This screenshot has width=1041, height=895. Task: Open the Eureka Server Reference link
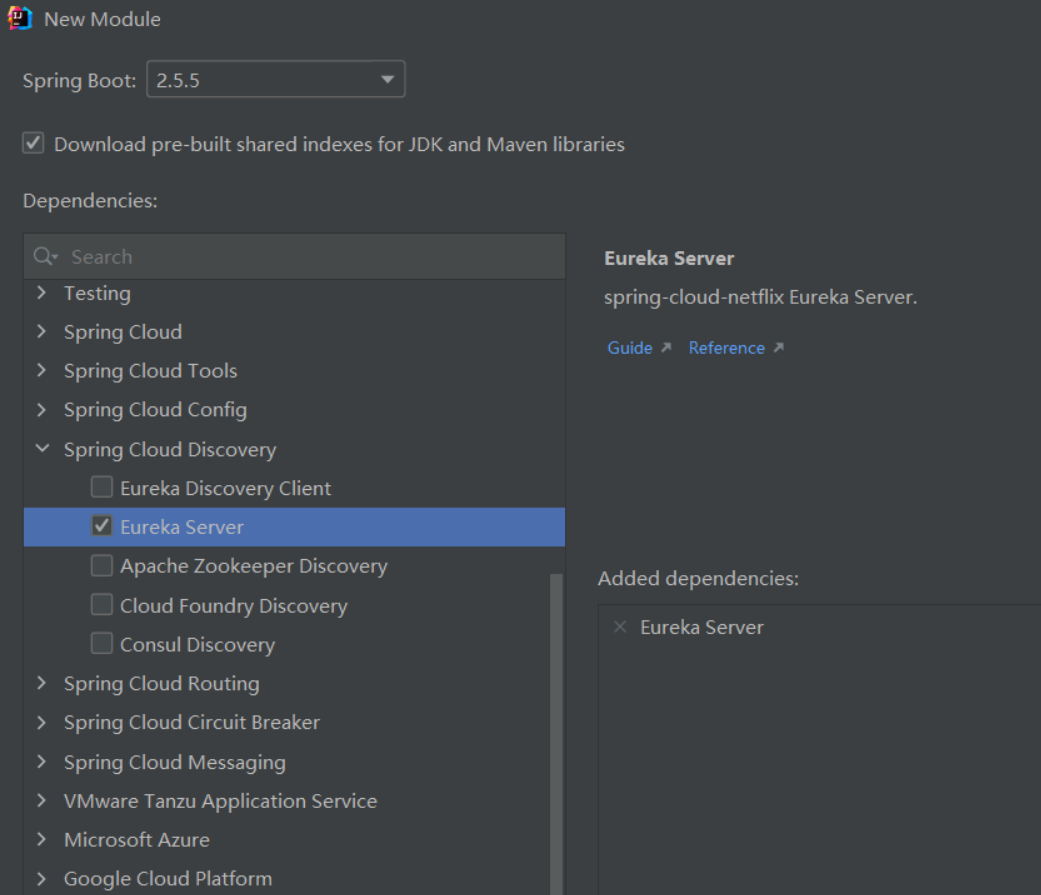click(x=727, y=348)
